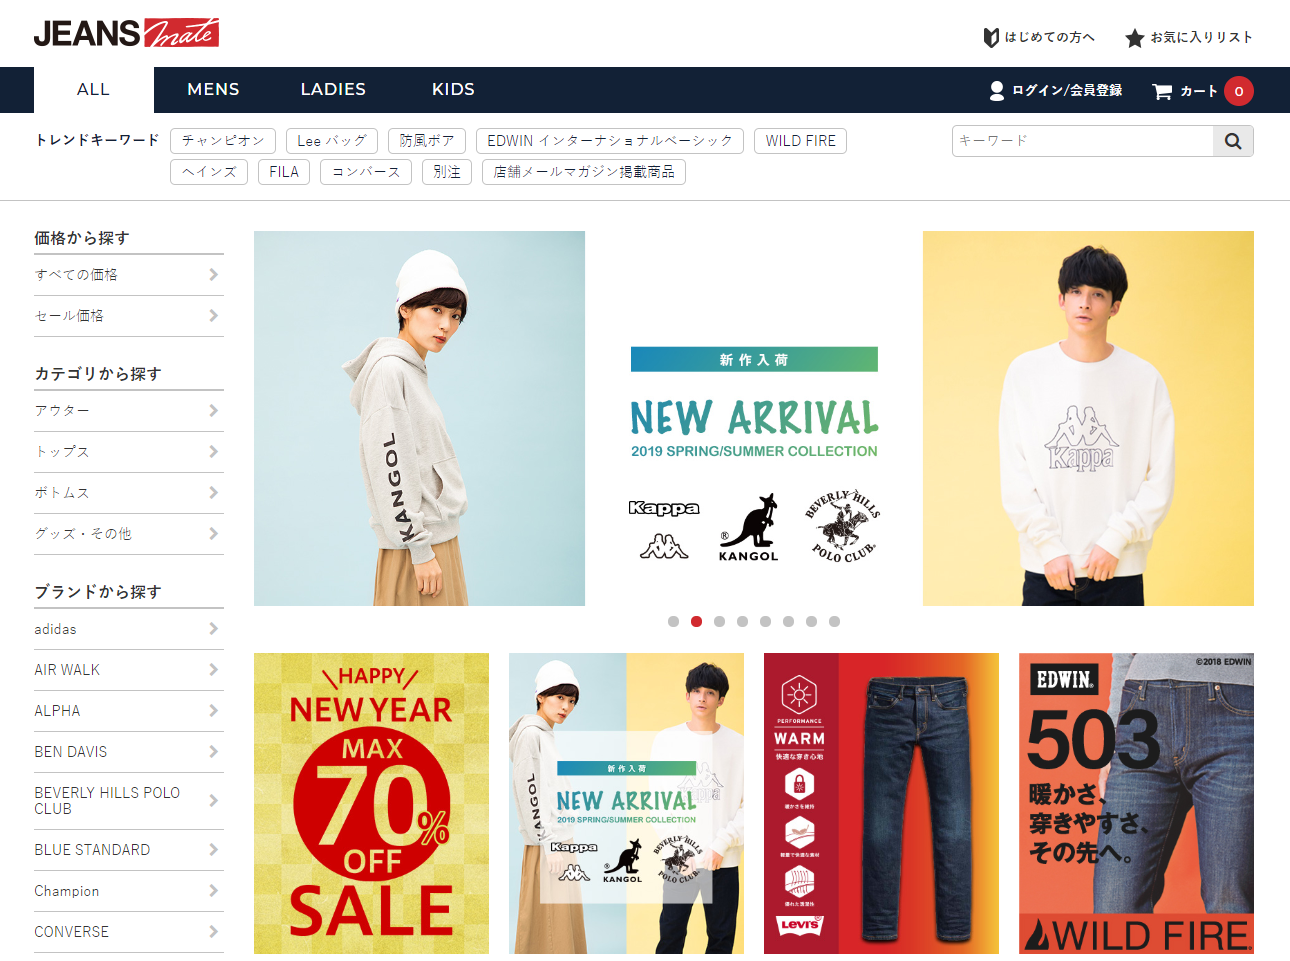Click the login user silhouette icon
The height and width of the screenshot is (961, 1290).
coord(996,91)
